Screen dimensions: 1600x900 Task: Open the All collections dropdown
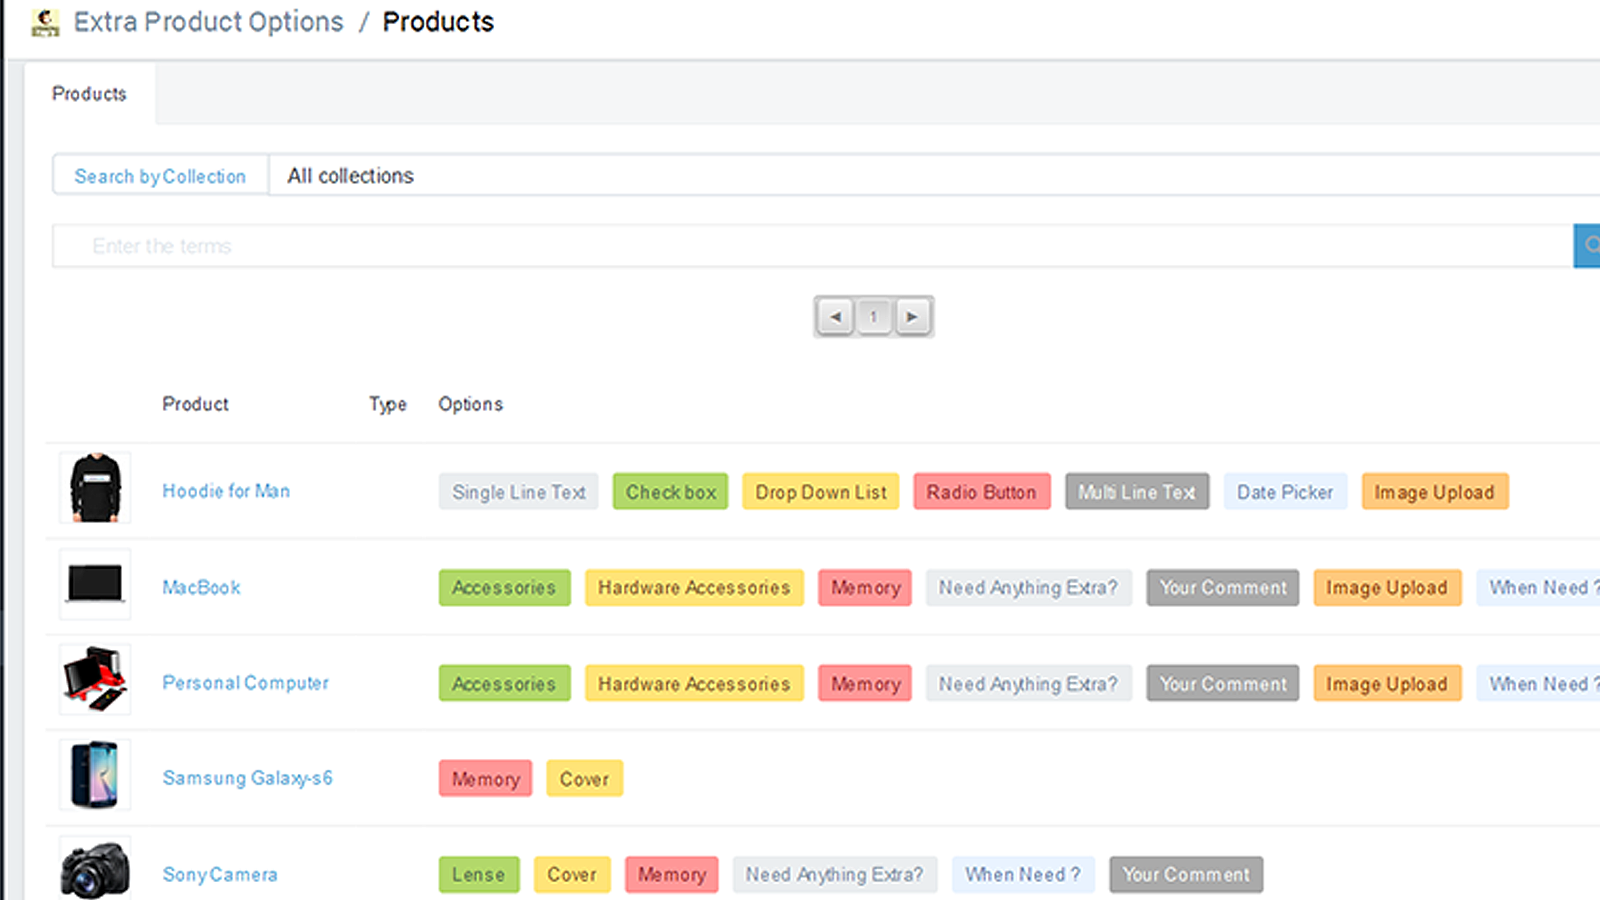349,175
